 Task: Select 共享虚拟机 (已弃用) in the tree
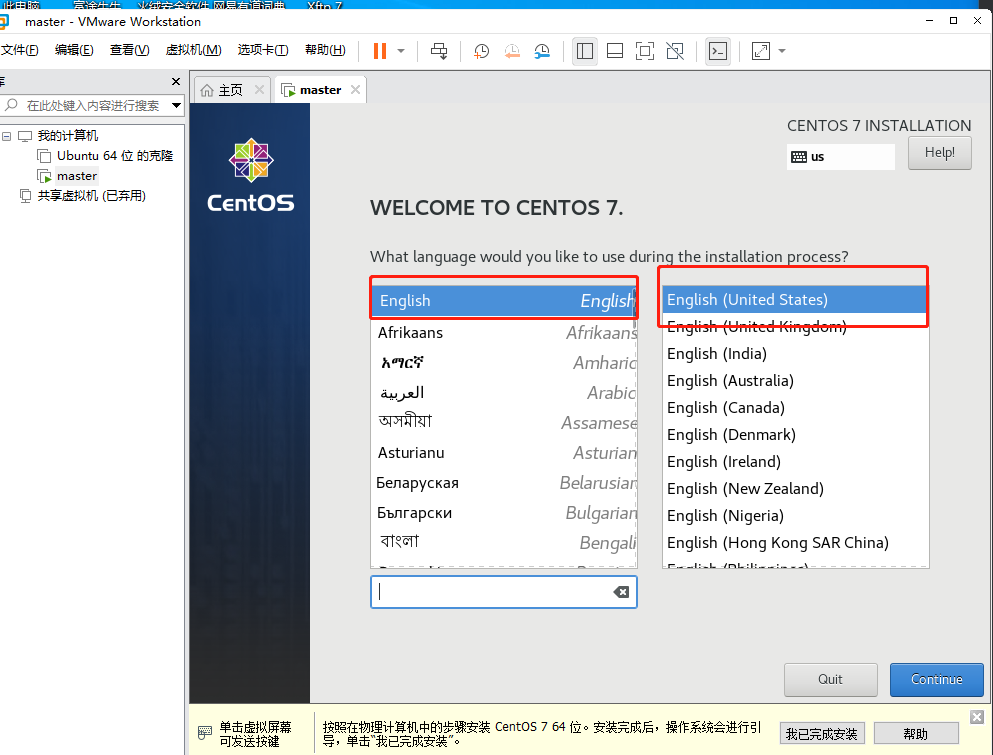(x=91, y=196)
